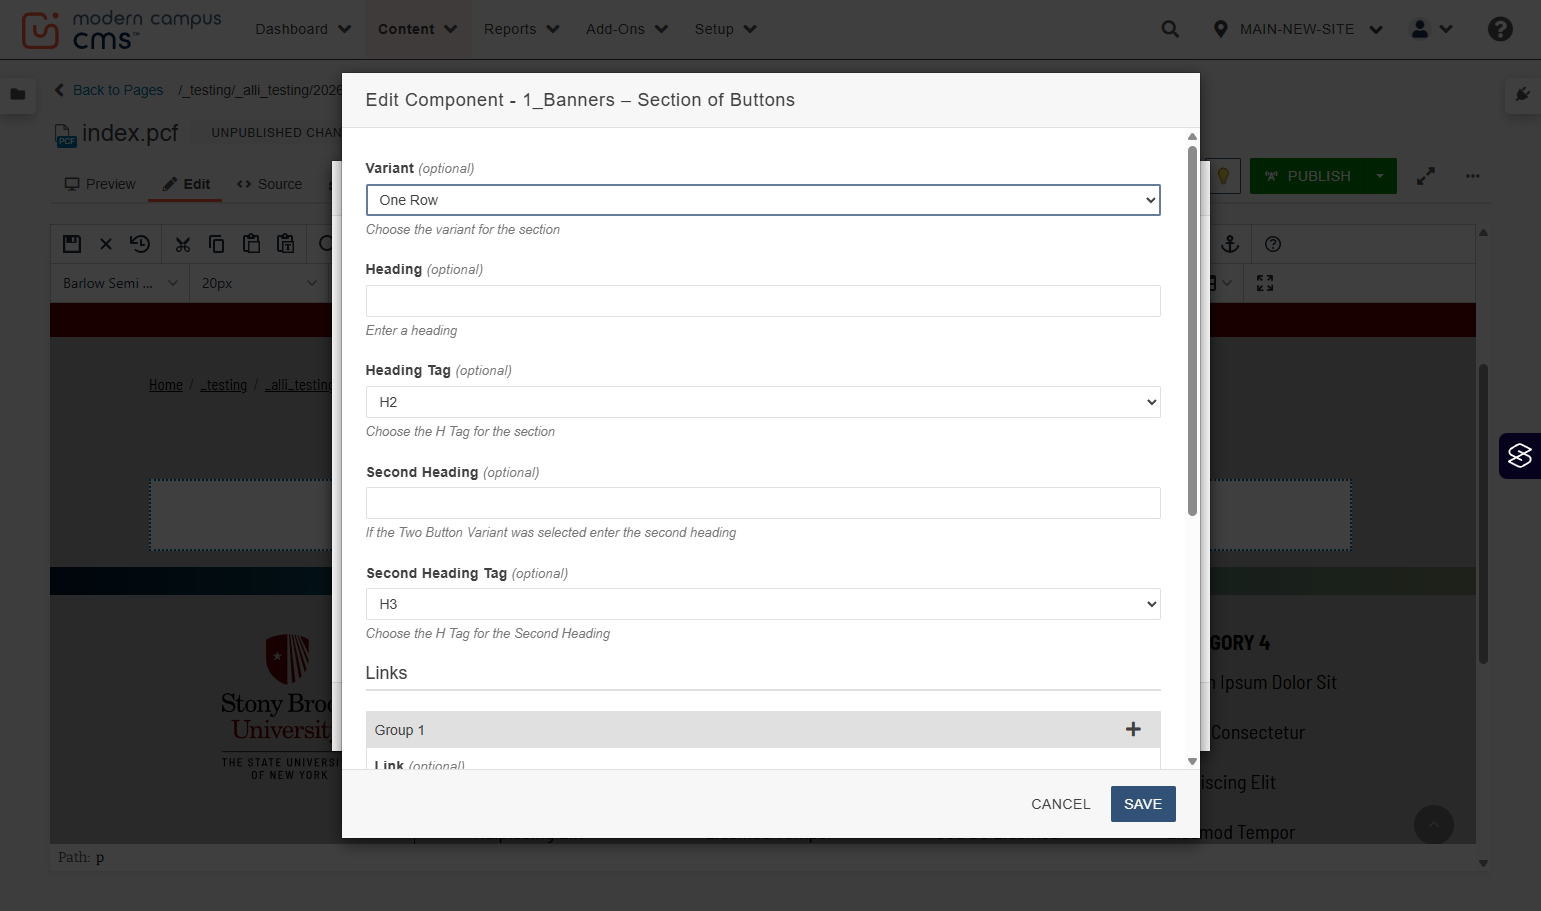Click the Heading text input field
The height and width of the screenshot is (911, 1541).
pyautogui.click(x=763, y=301)
